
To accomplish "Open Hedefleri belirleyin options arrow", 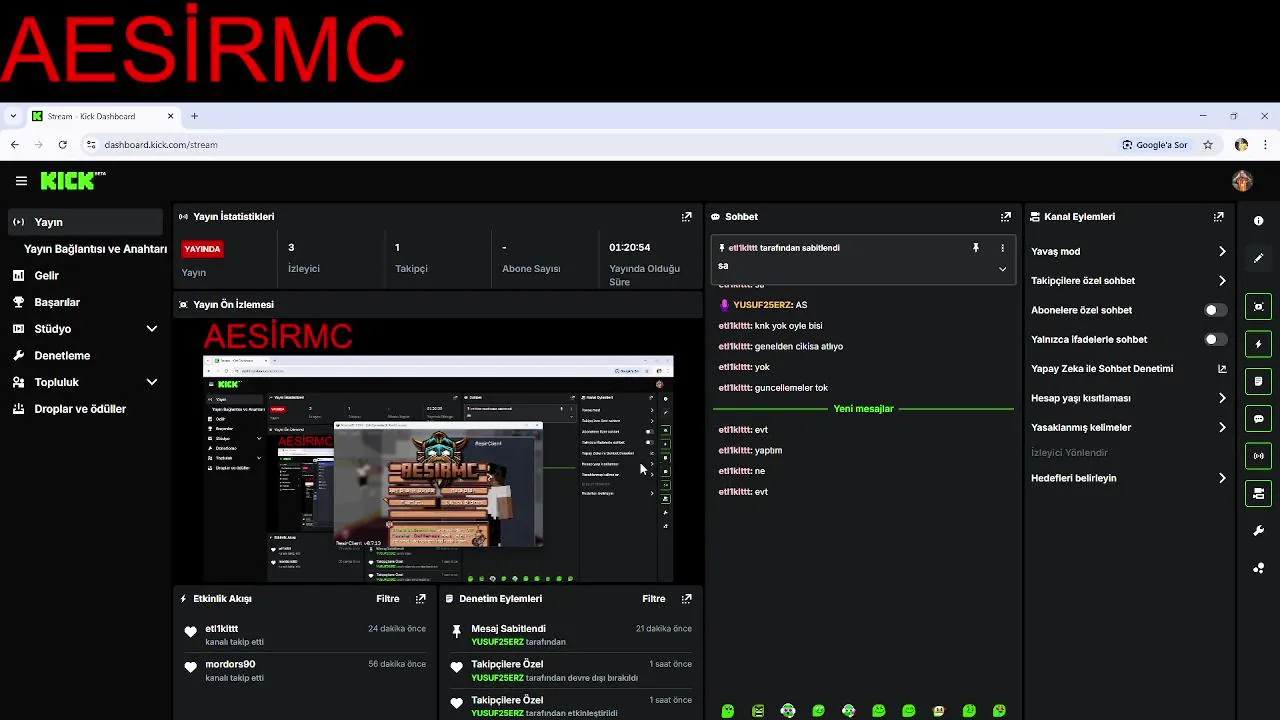I will (1222, 478).
